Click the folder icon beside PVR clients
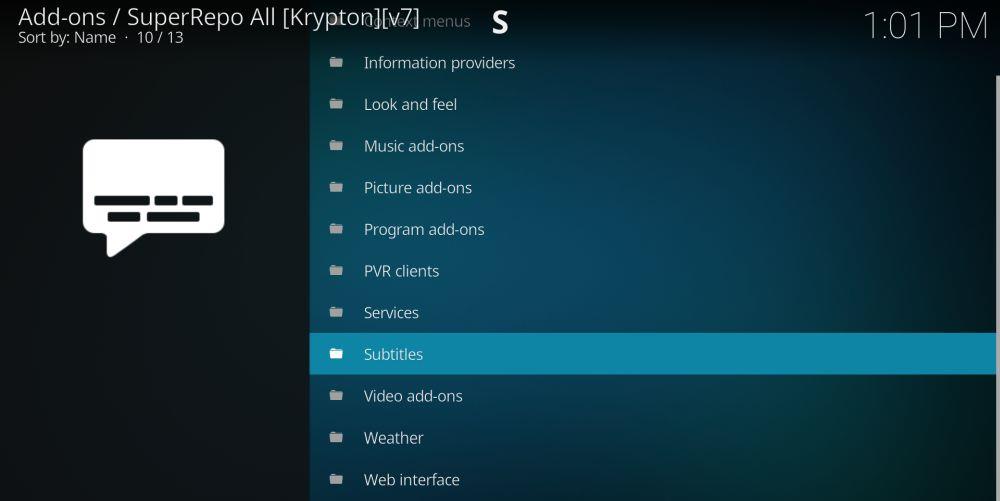 click(336, 271)
